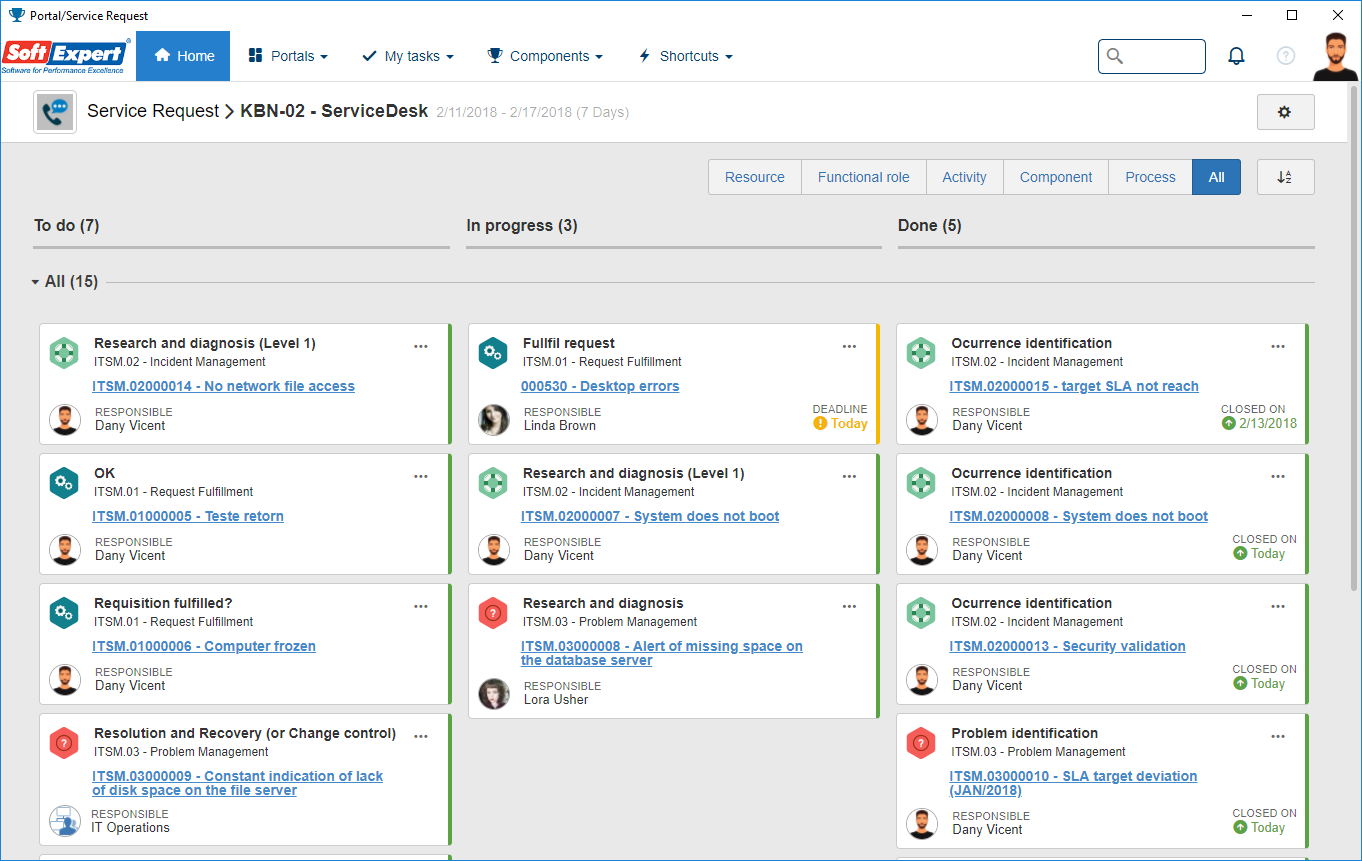Open the Components dropdown menu
This screenshot has height=861, width=1362.
click(x=545, y=56)
